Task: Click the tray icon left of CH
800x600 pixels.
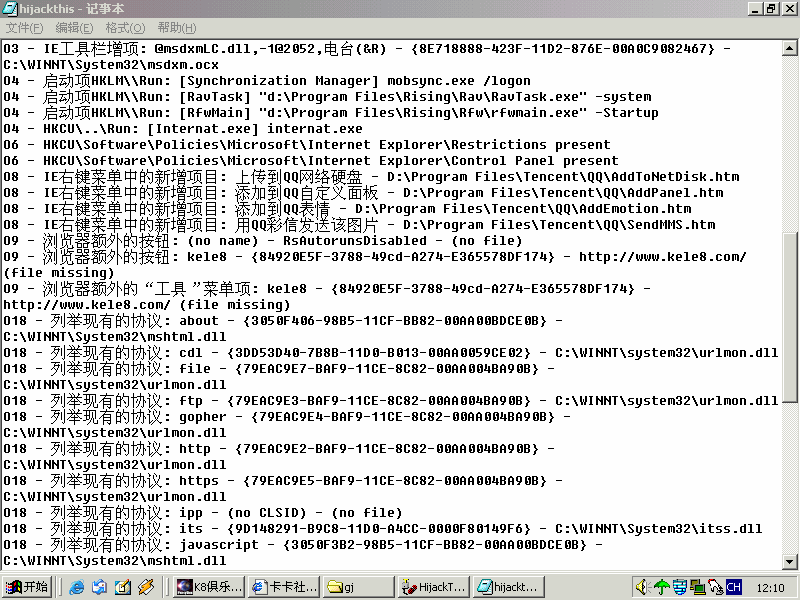Action: tap(715, 587)
